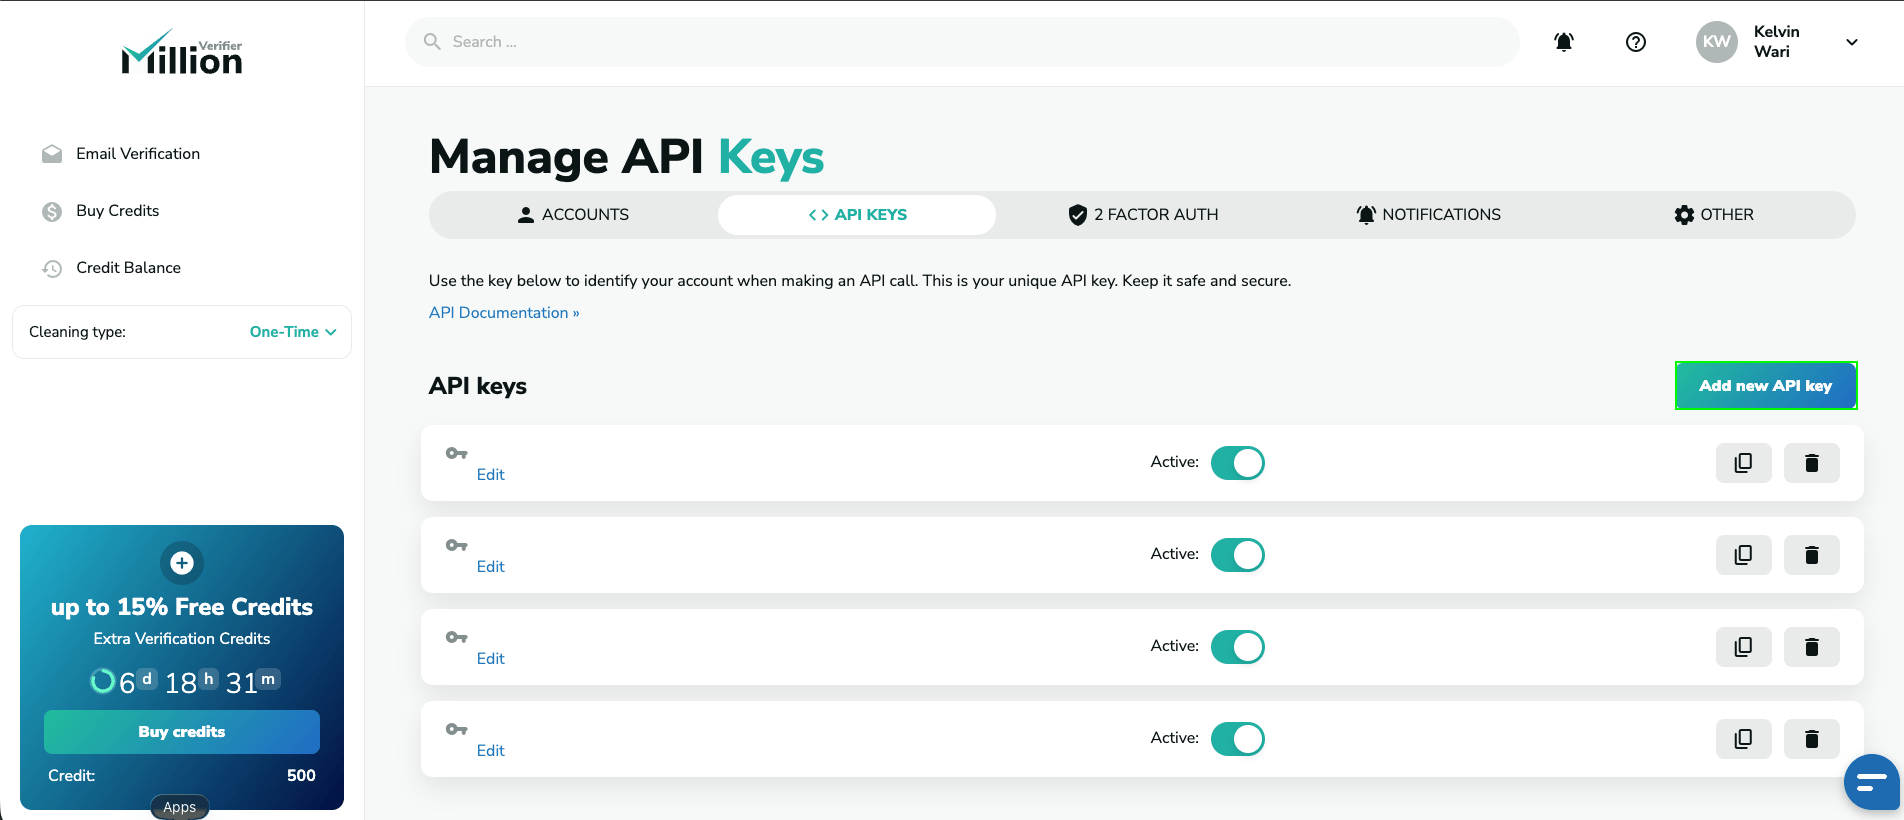Open the API Documentation link

pyautogui.click(x=504, y=313)
